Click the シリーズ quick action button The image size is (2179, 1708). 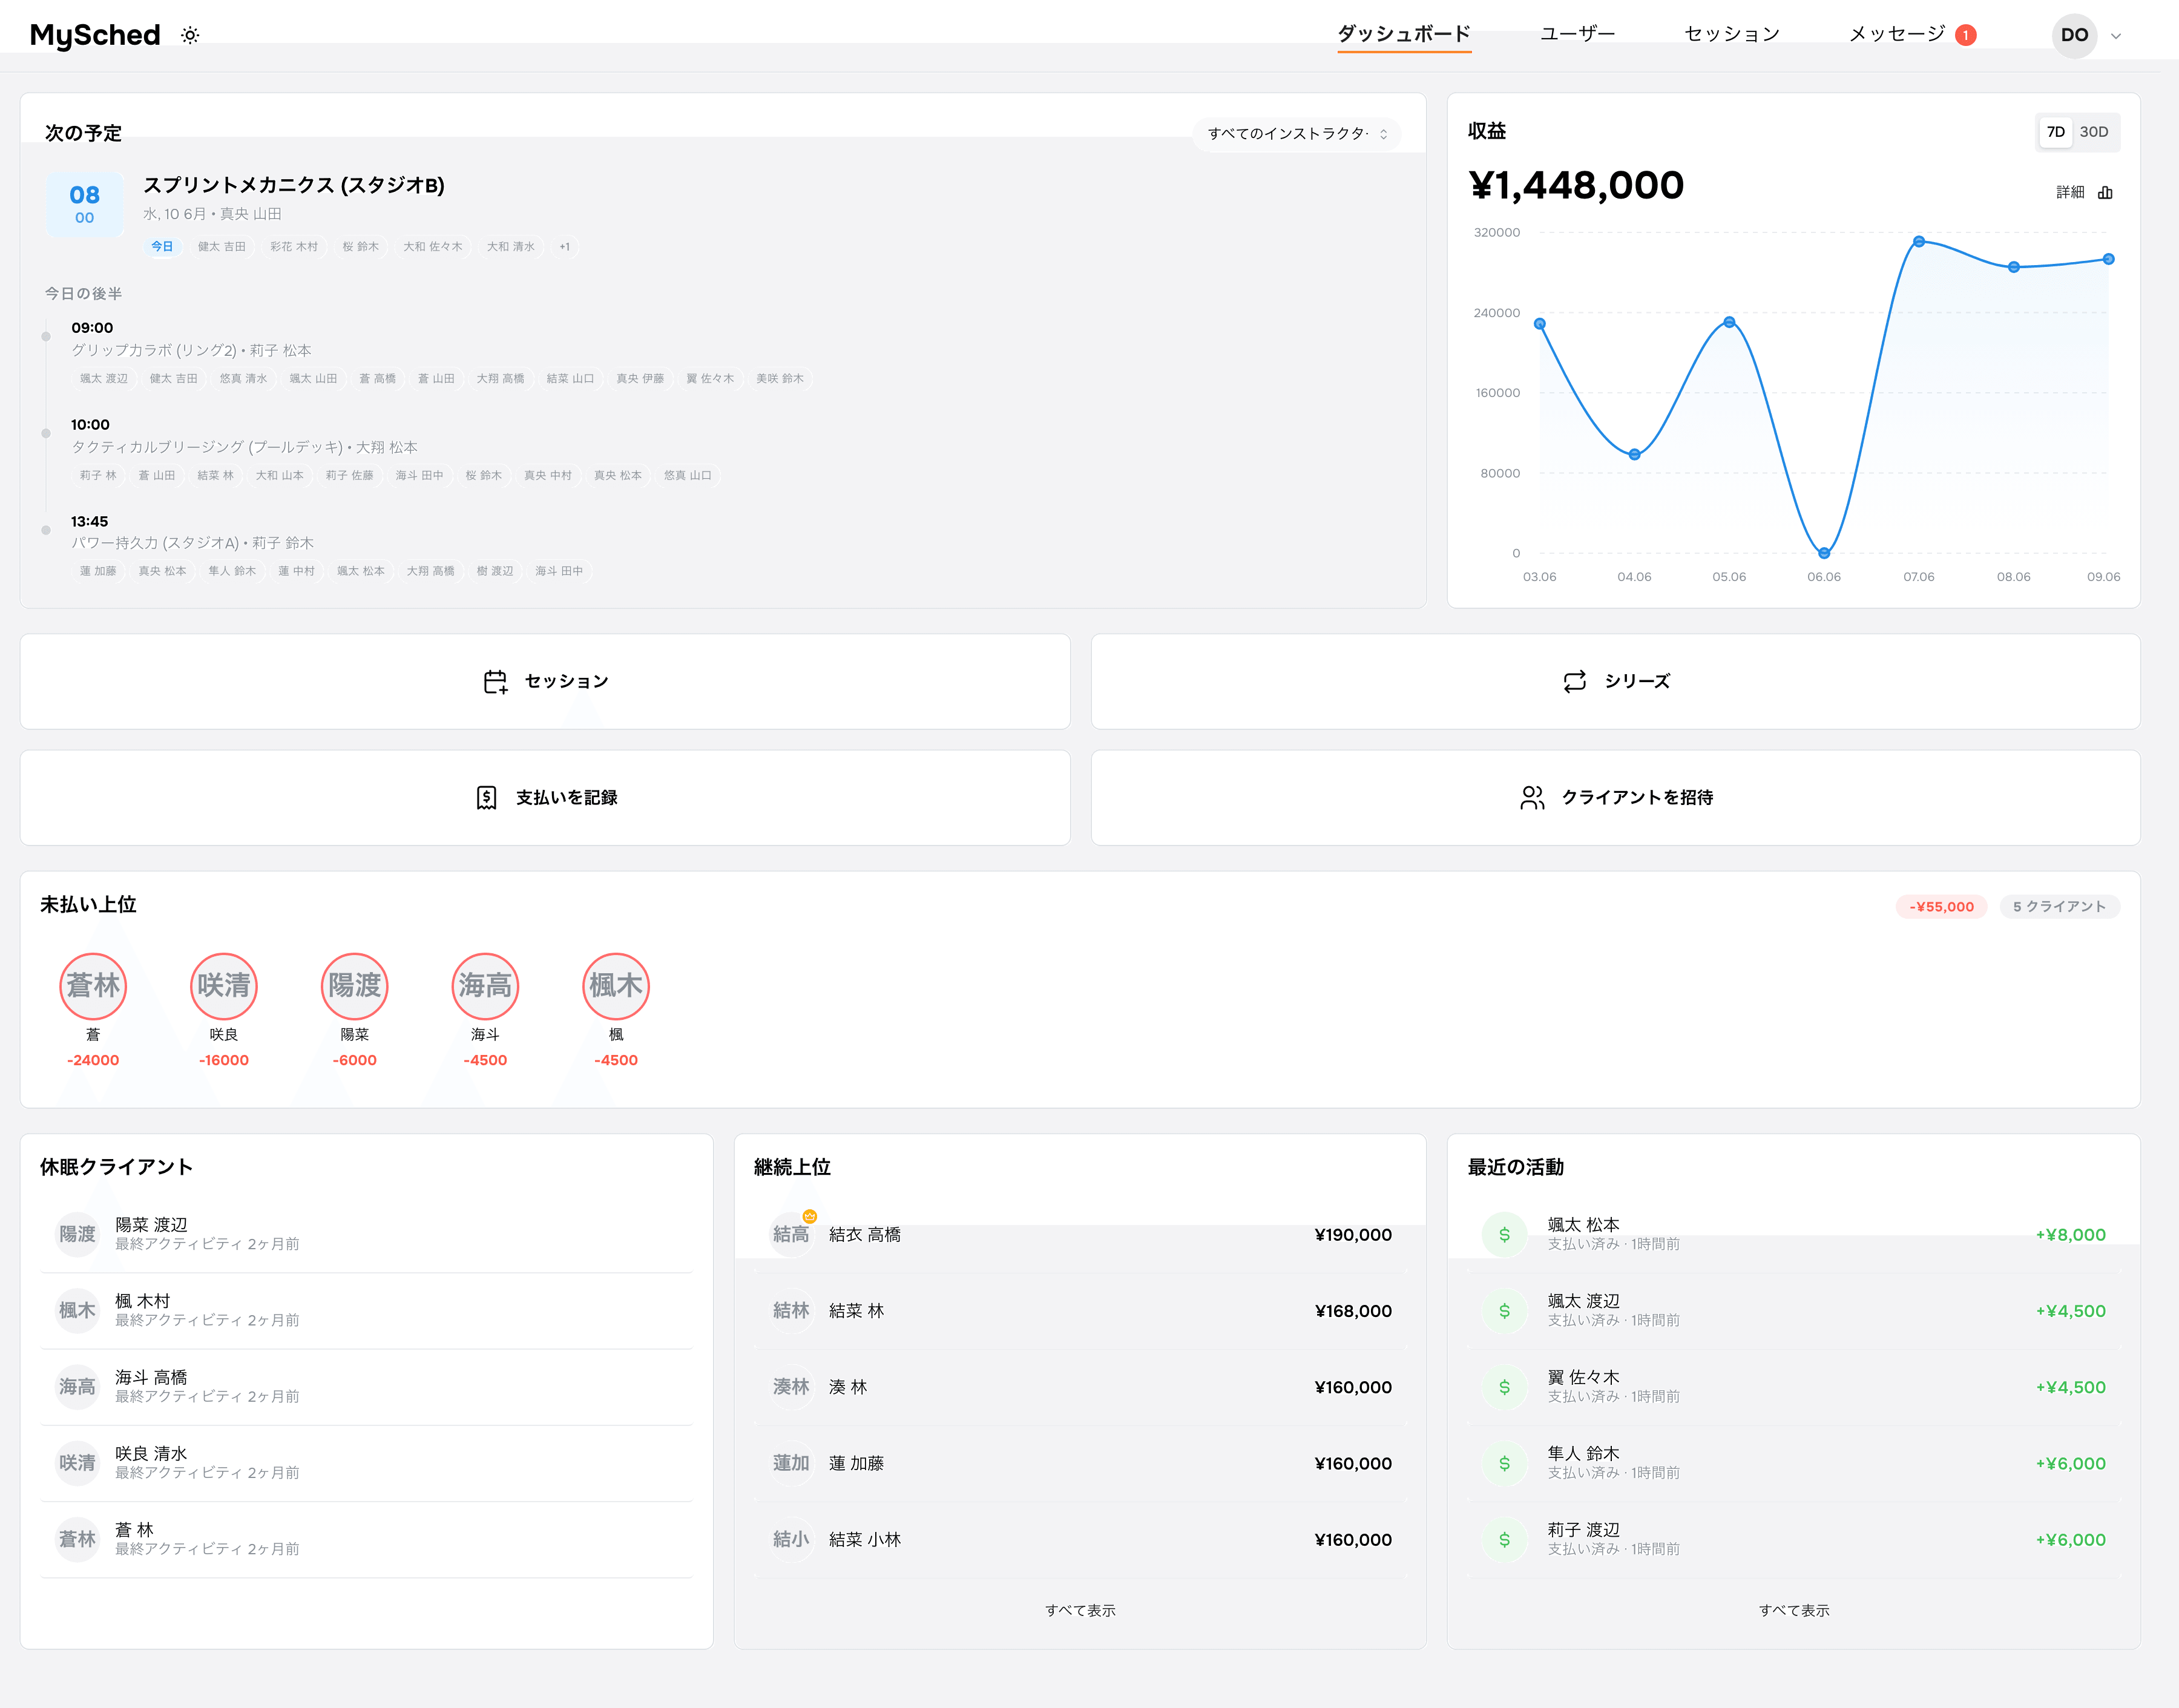1615,682
